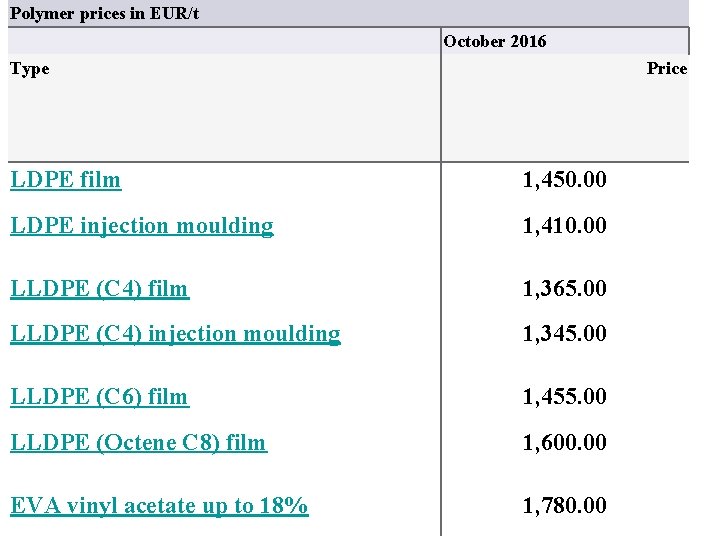
Task: Select the 1,600.00 price value
Action: [564, 443]
